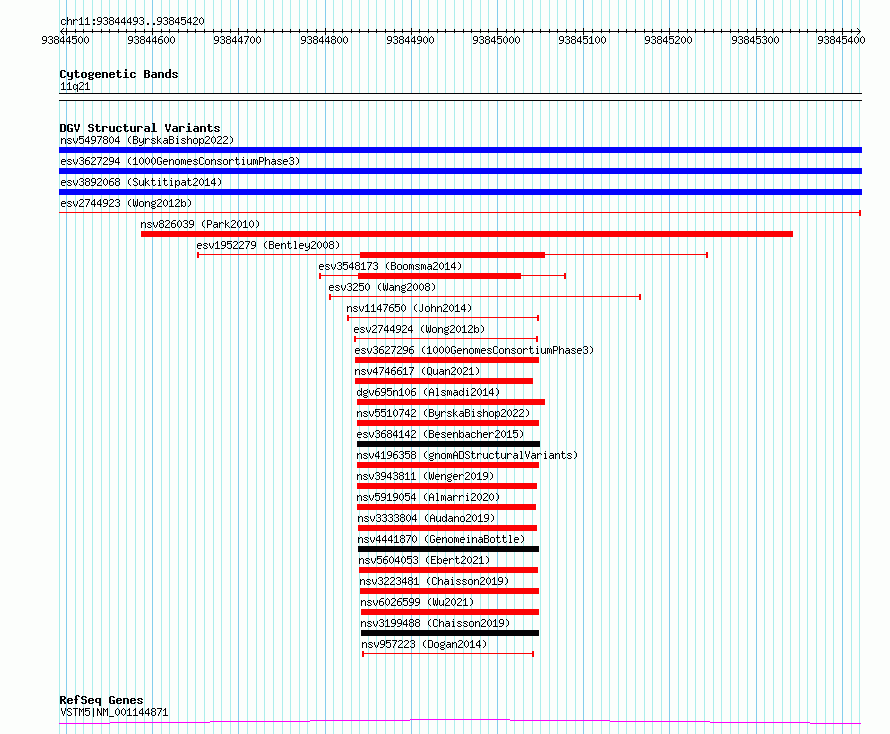Click the chr11:93844493..93845420 region label
This screenshot has width=890, height=734.
pos(132,22)
